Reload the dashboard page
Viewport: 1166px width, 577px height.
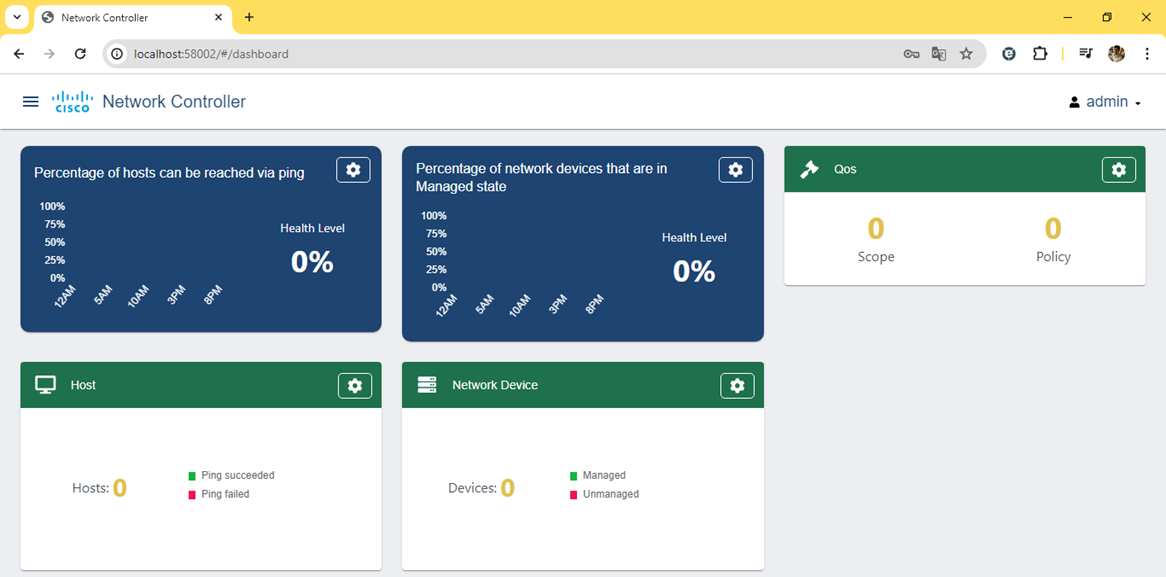[x=80, y=54]
